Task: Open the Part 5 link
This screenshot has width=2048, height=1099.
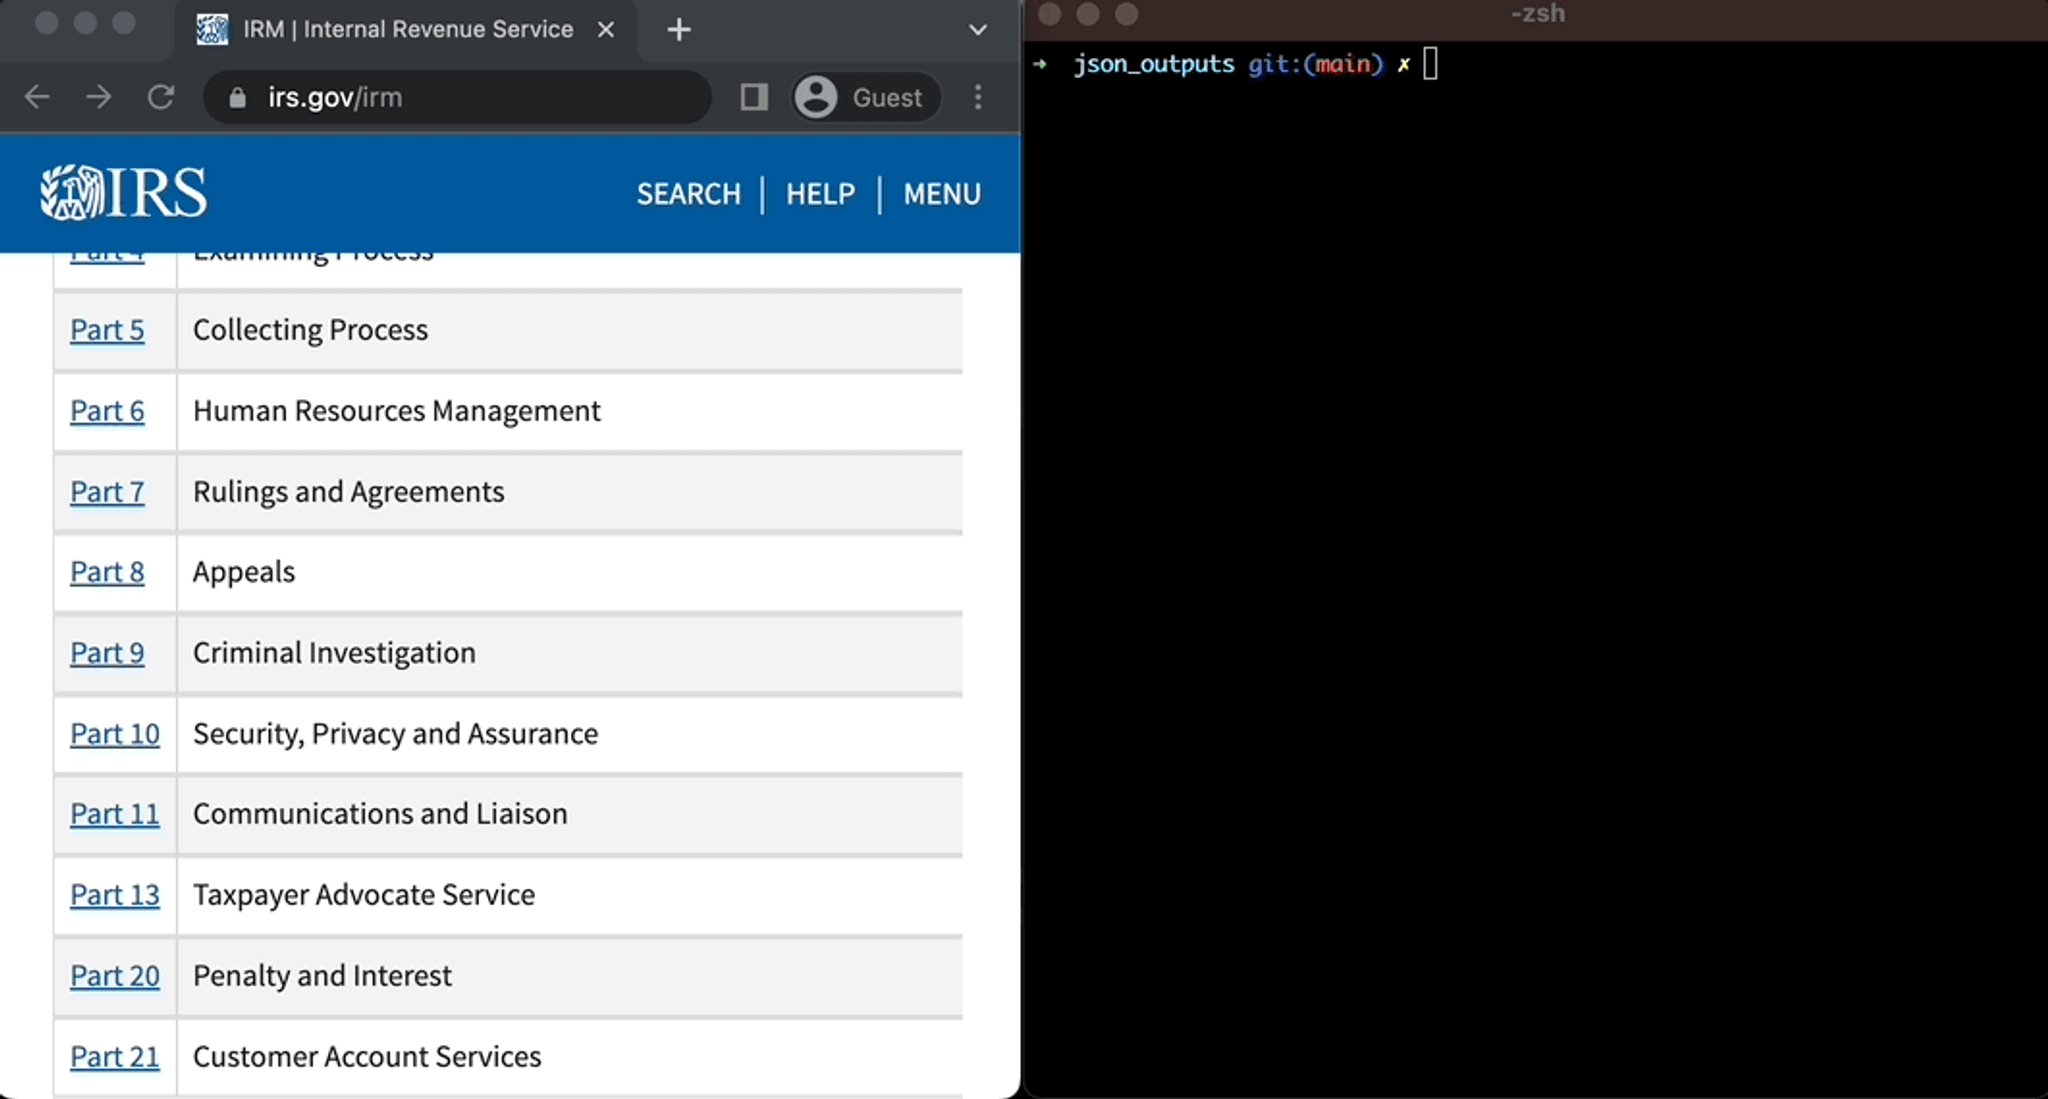Action: [107, 330]
